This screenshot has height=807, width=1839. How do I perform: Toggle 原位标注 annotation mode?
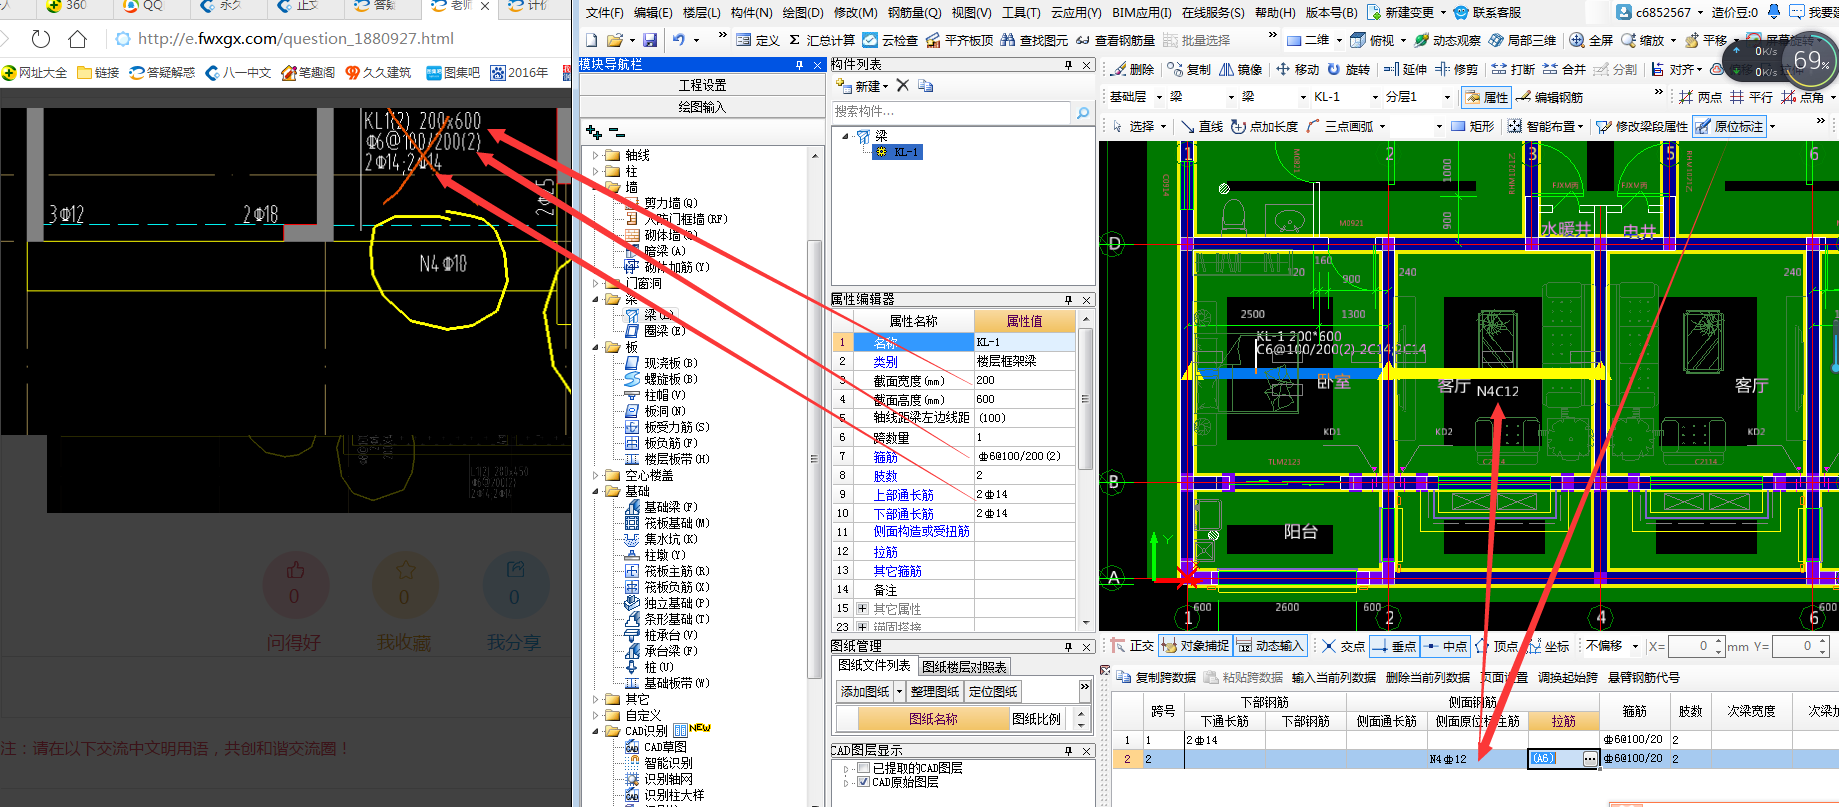point(1729,126)
